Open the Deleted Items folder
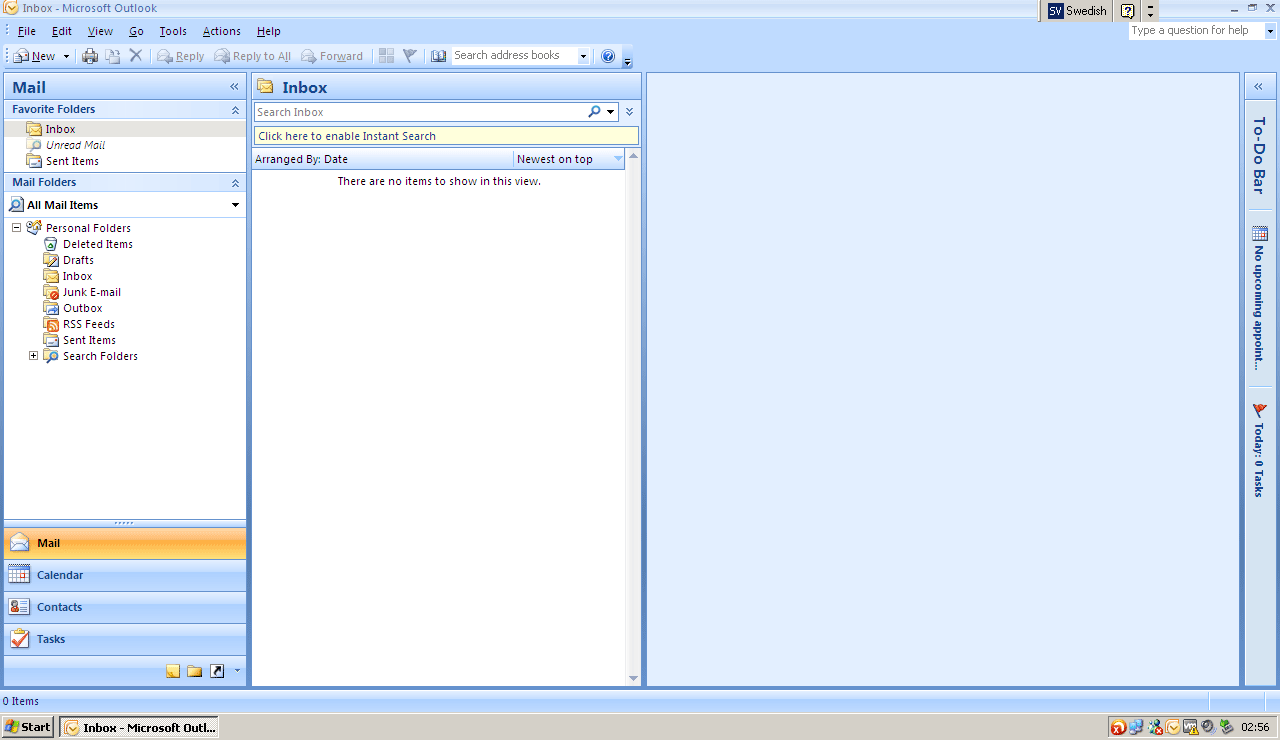 pyautogui.click(x=97, y=244)
